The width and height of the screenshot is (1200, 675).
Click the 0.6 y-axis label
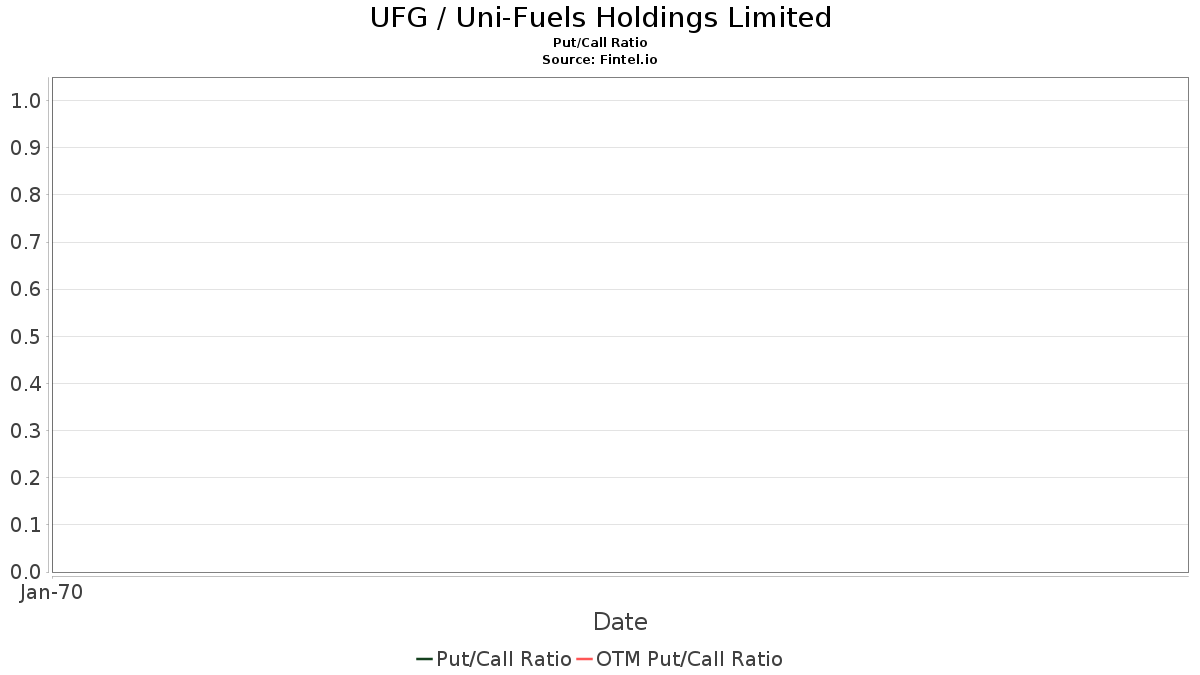click(x=25, y=290)
